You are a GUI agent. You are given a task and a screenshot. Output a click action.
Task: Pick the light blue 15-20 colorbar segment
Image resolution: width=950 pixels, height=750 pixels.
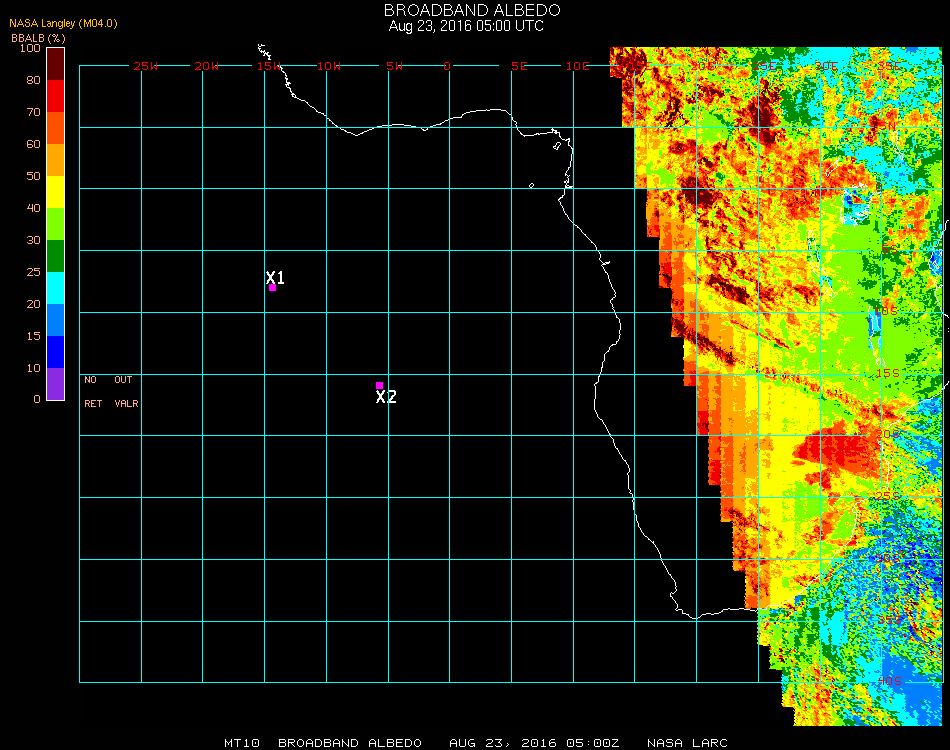(55, 320)
